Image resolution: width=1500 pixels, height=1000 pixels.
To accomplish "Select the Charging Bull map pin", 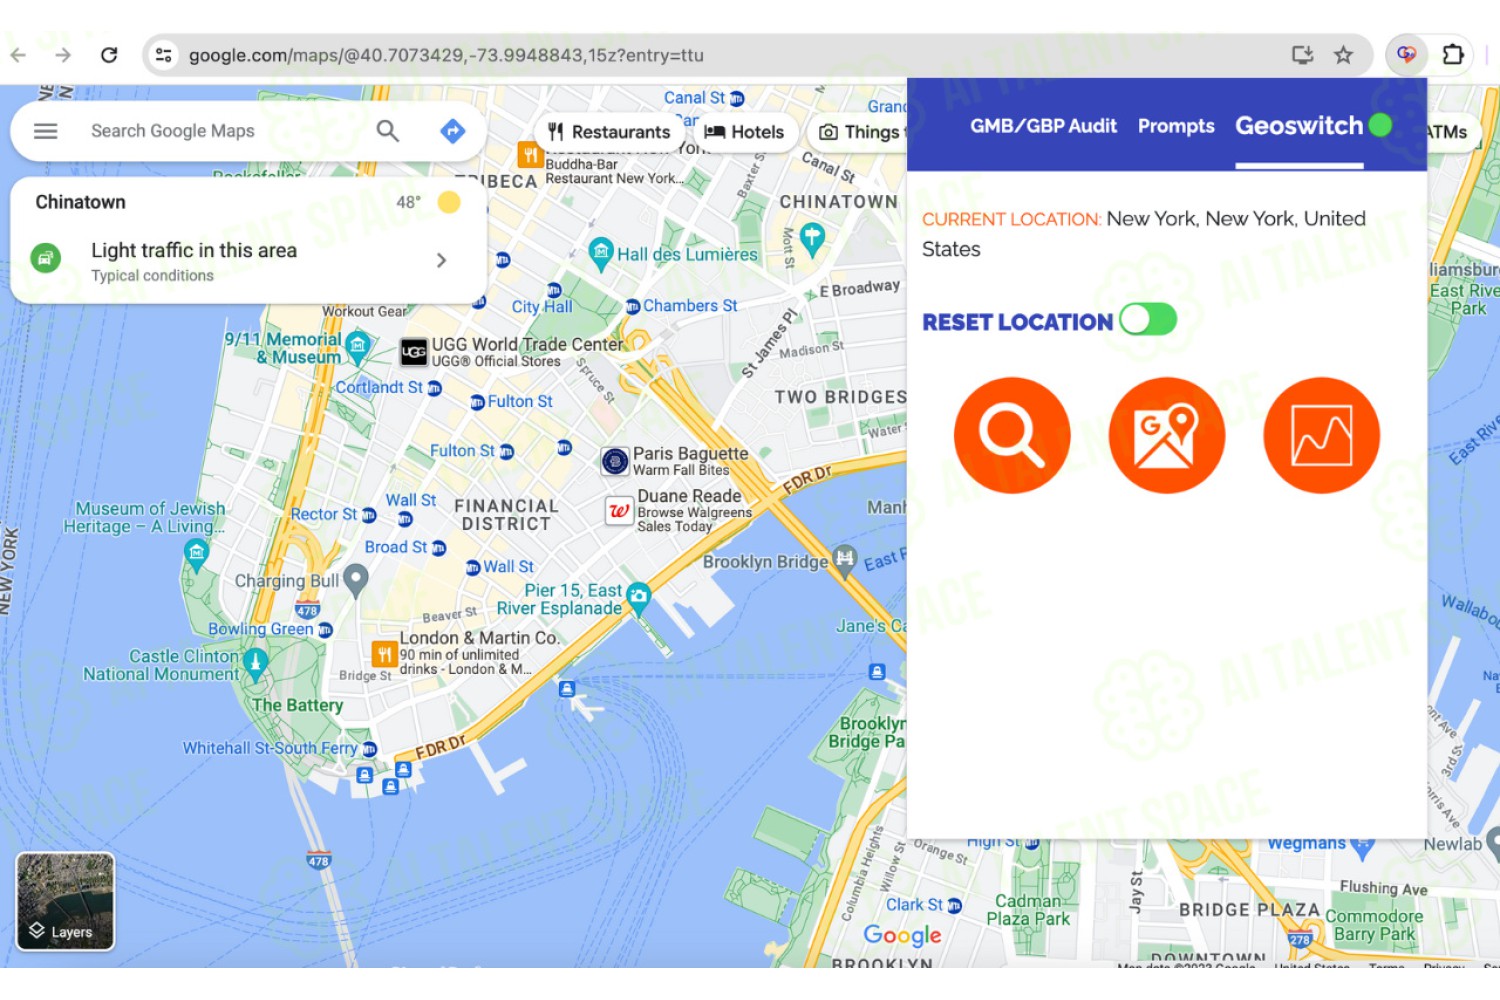I will point(355,579).
